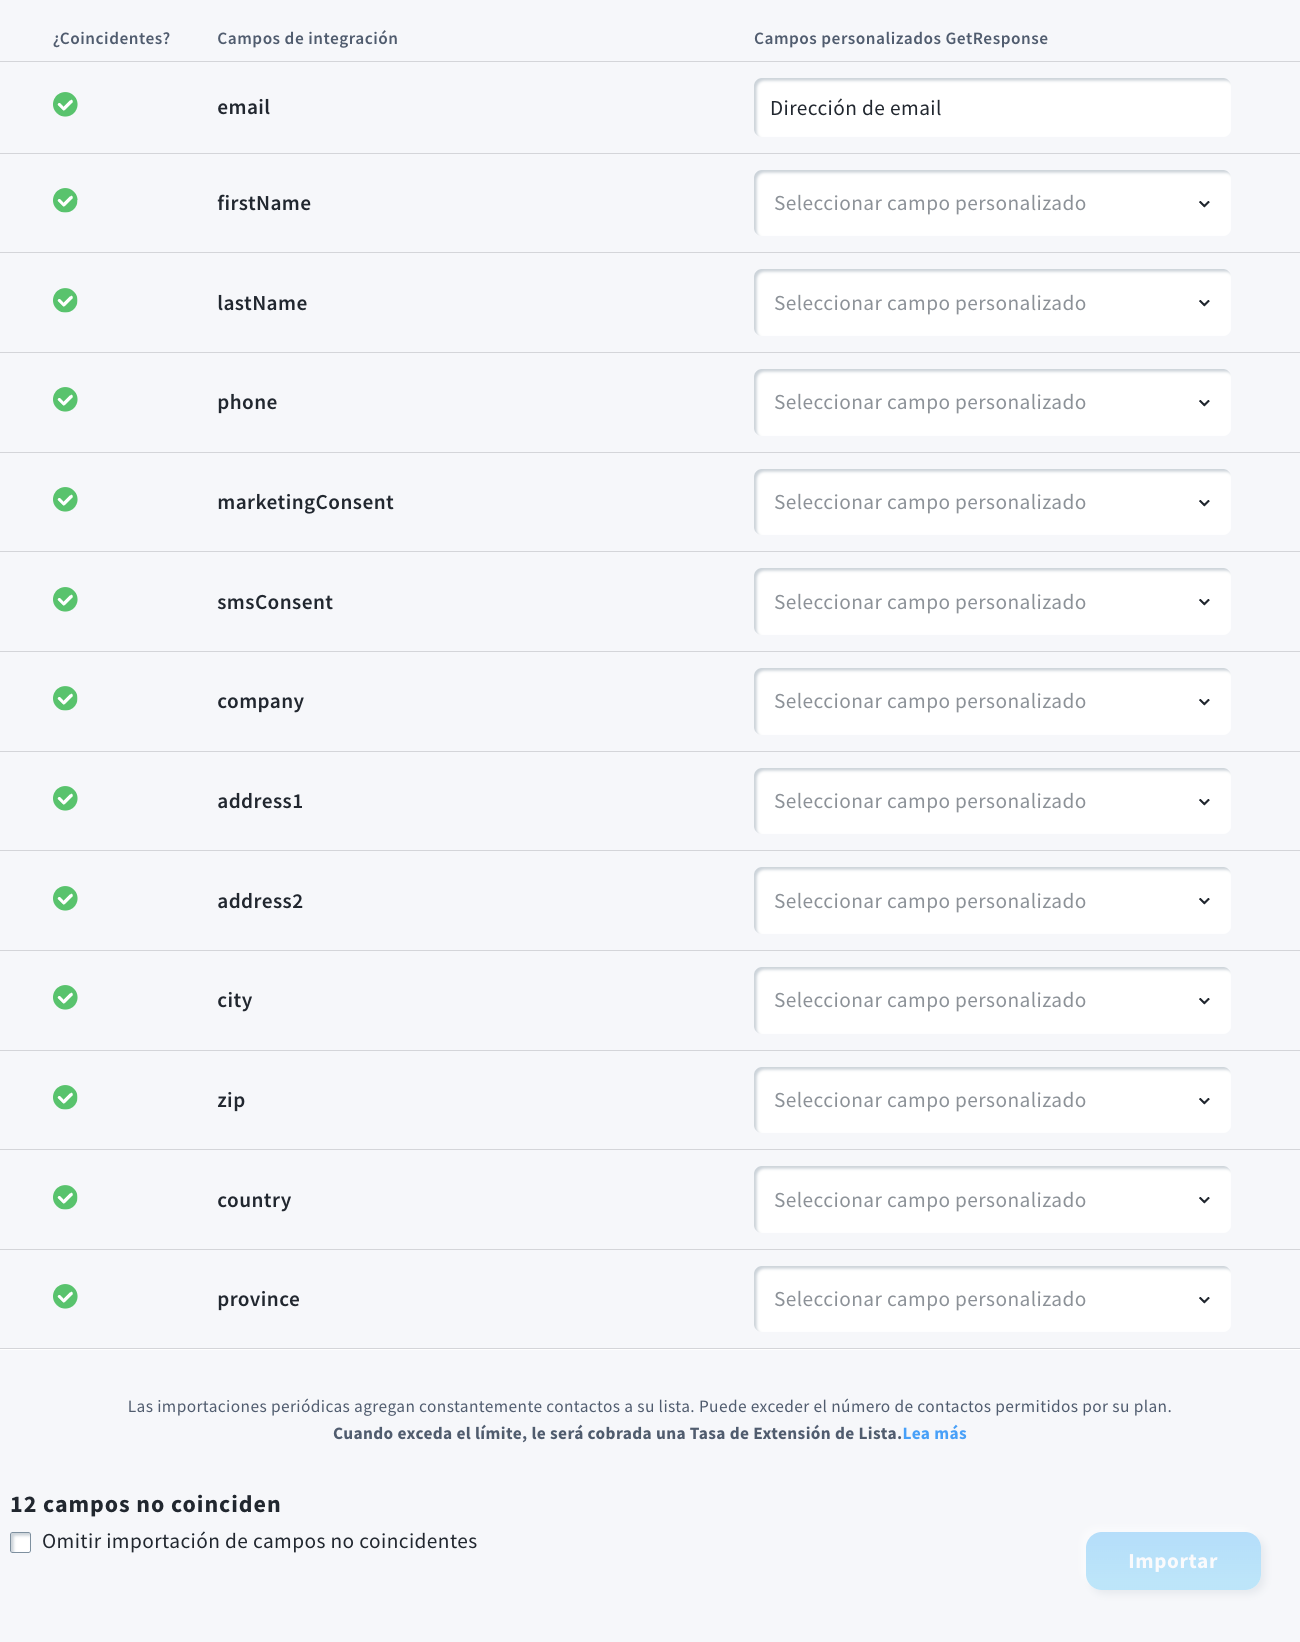Click the Dirección de email field
Image resolution: width=1300 pixels, height=1642 pixels.
(x=992, y=108)
